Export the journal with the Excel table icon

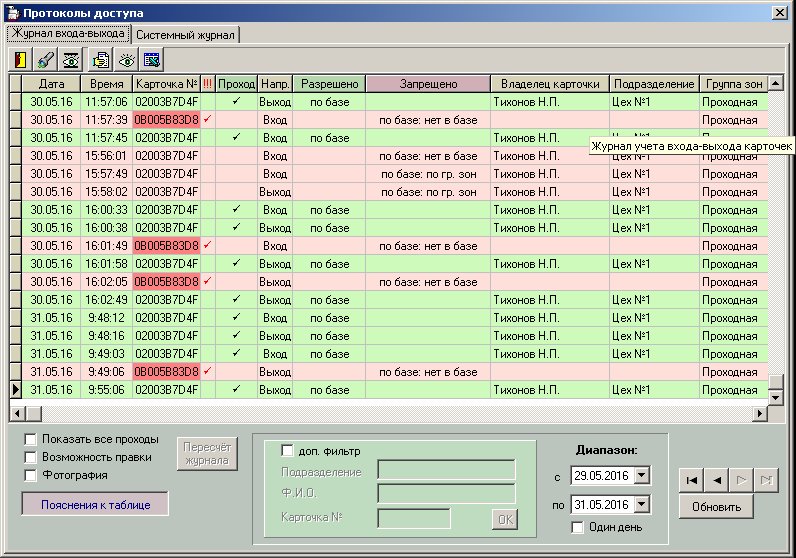tap(151, 60)
